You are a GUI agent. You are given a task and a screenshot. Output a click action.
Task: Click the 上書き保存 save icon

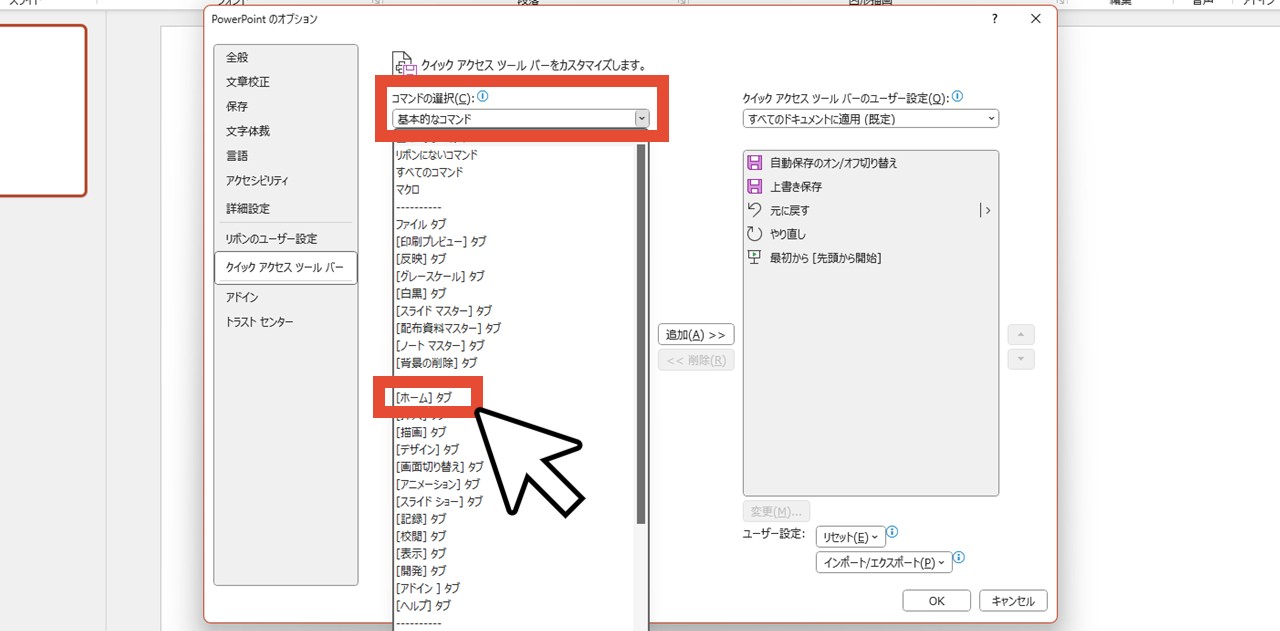tap(755, 186)
